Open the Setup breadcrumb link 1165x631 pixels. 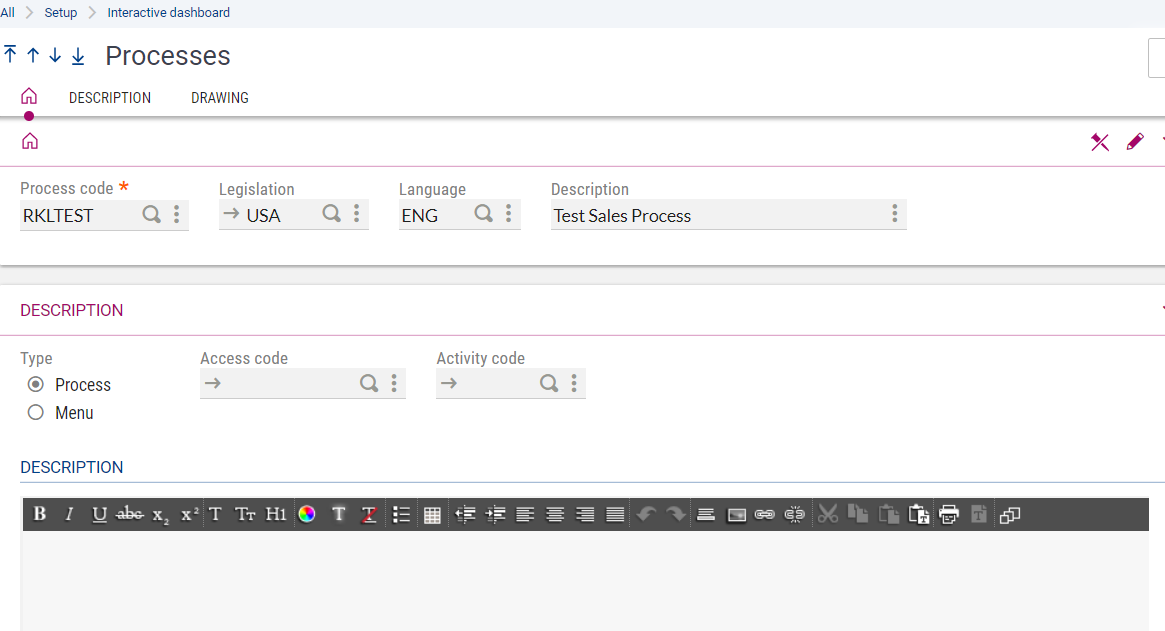[61, 13]
